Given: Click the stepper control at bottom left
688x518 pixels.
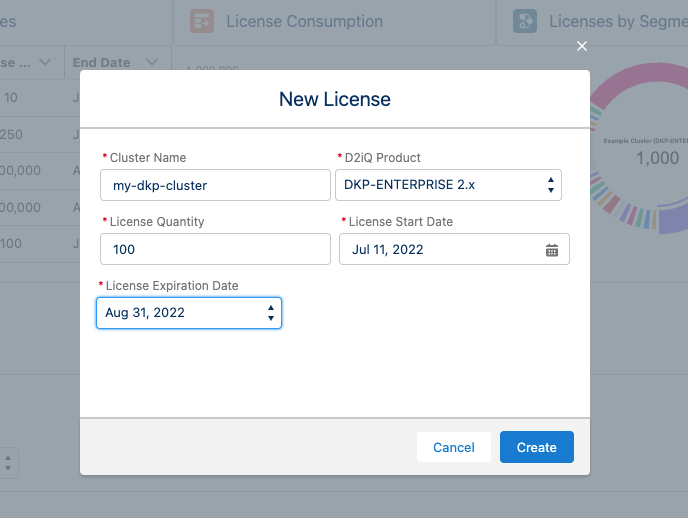Looking at the screenshot, I should point(8,463).
